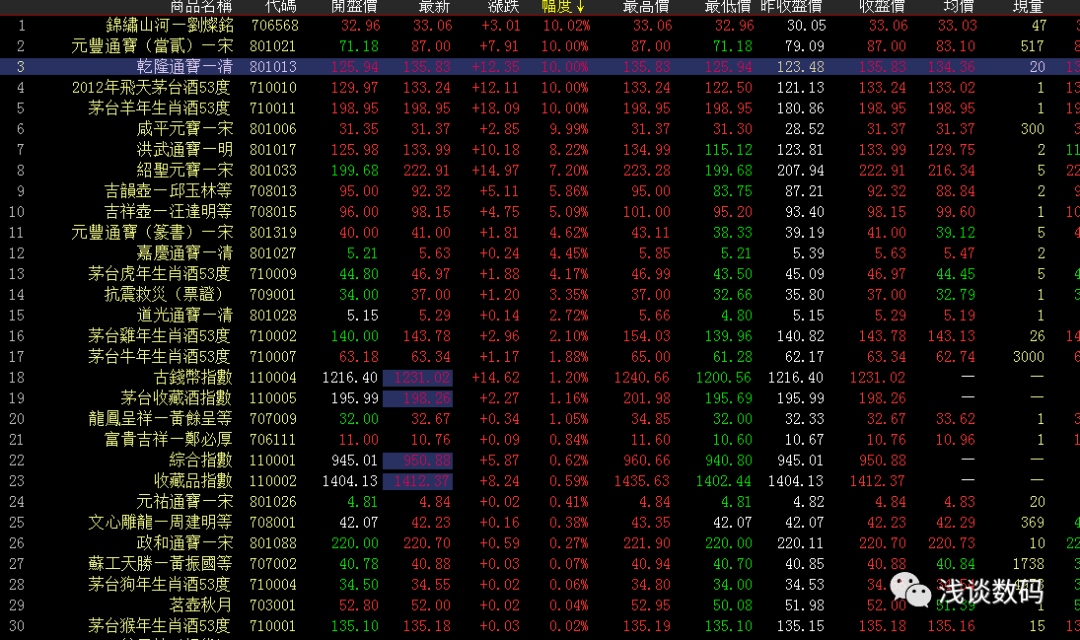
Task: Click code 710010
Action: coord(273,87)
